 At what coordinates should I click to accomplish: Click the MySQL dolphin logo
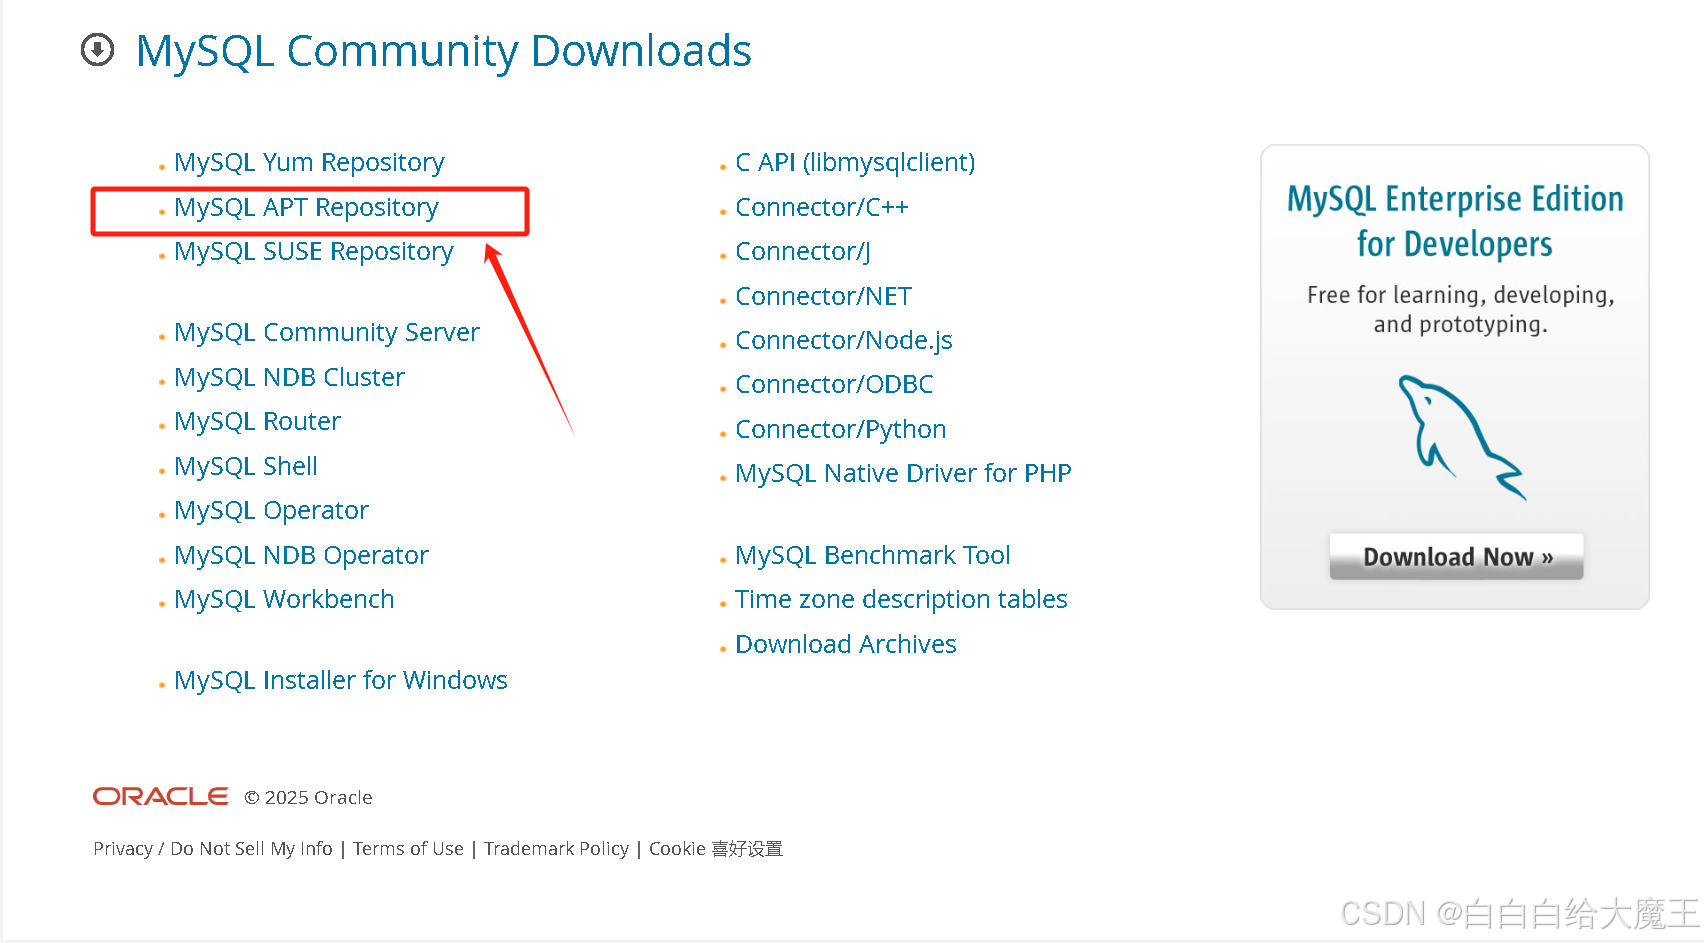point(1461,437)
